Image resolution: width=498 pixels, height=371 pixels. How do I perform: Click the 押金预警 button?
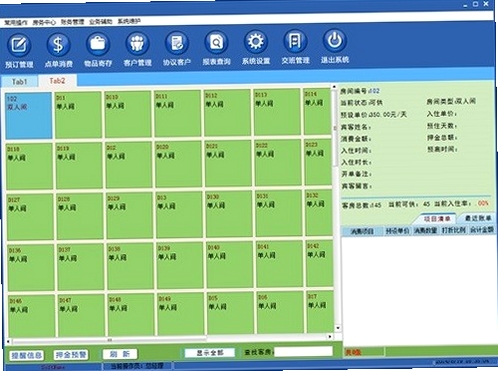tap(71, 355)
